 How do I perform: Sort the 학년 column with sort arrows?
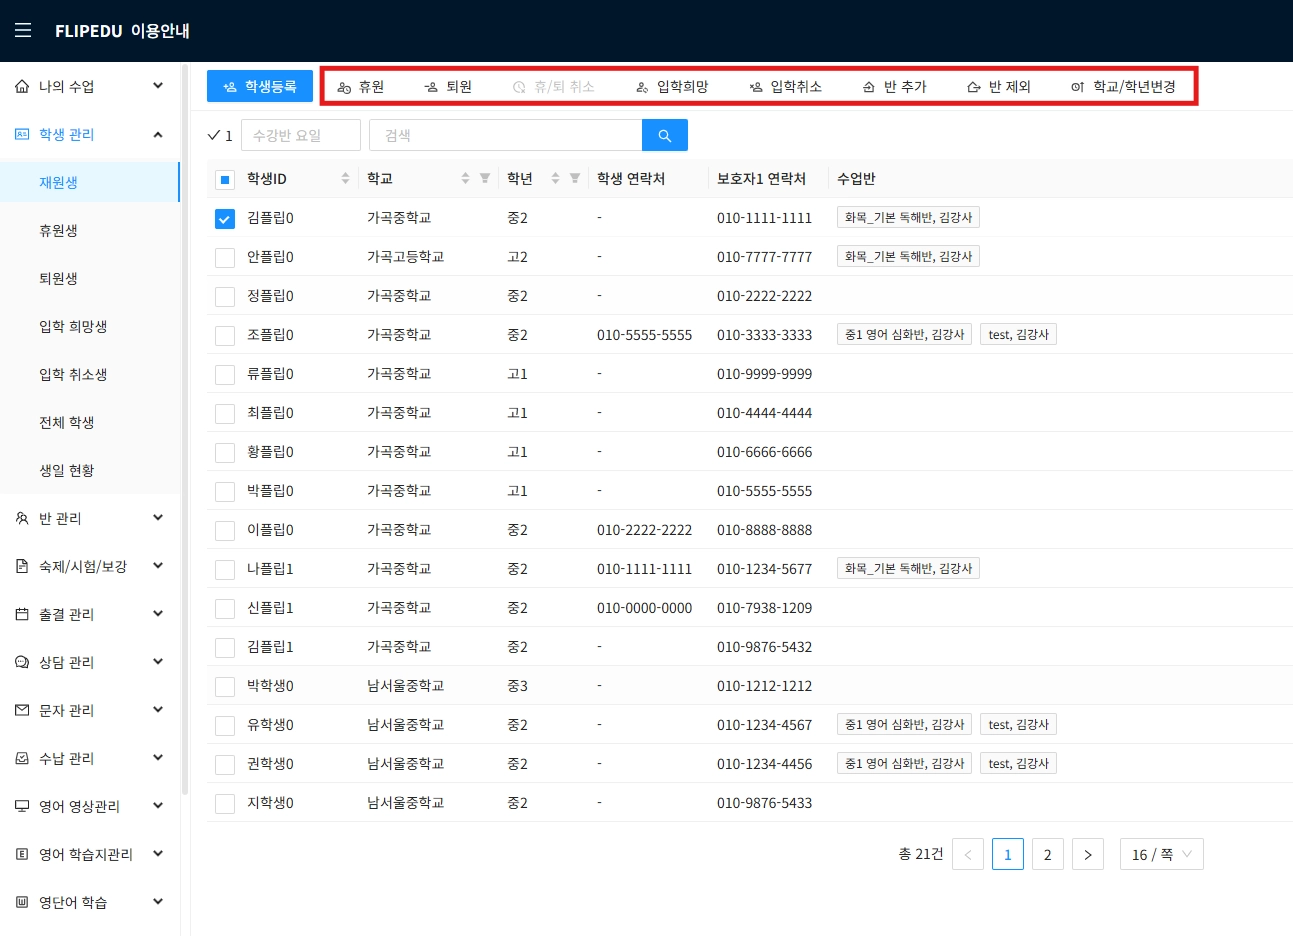[555, 179]
